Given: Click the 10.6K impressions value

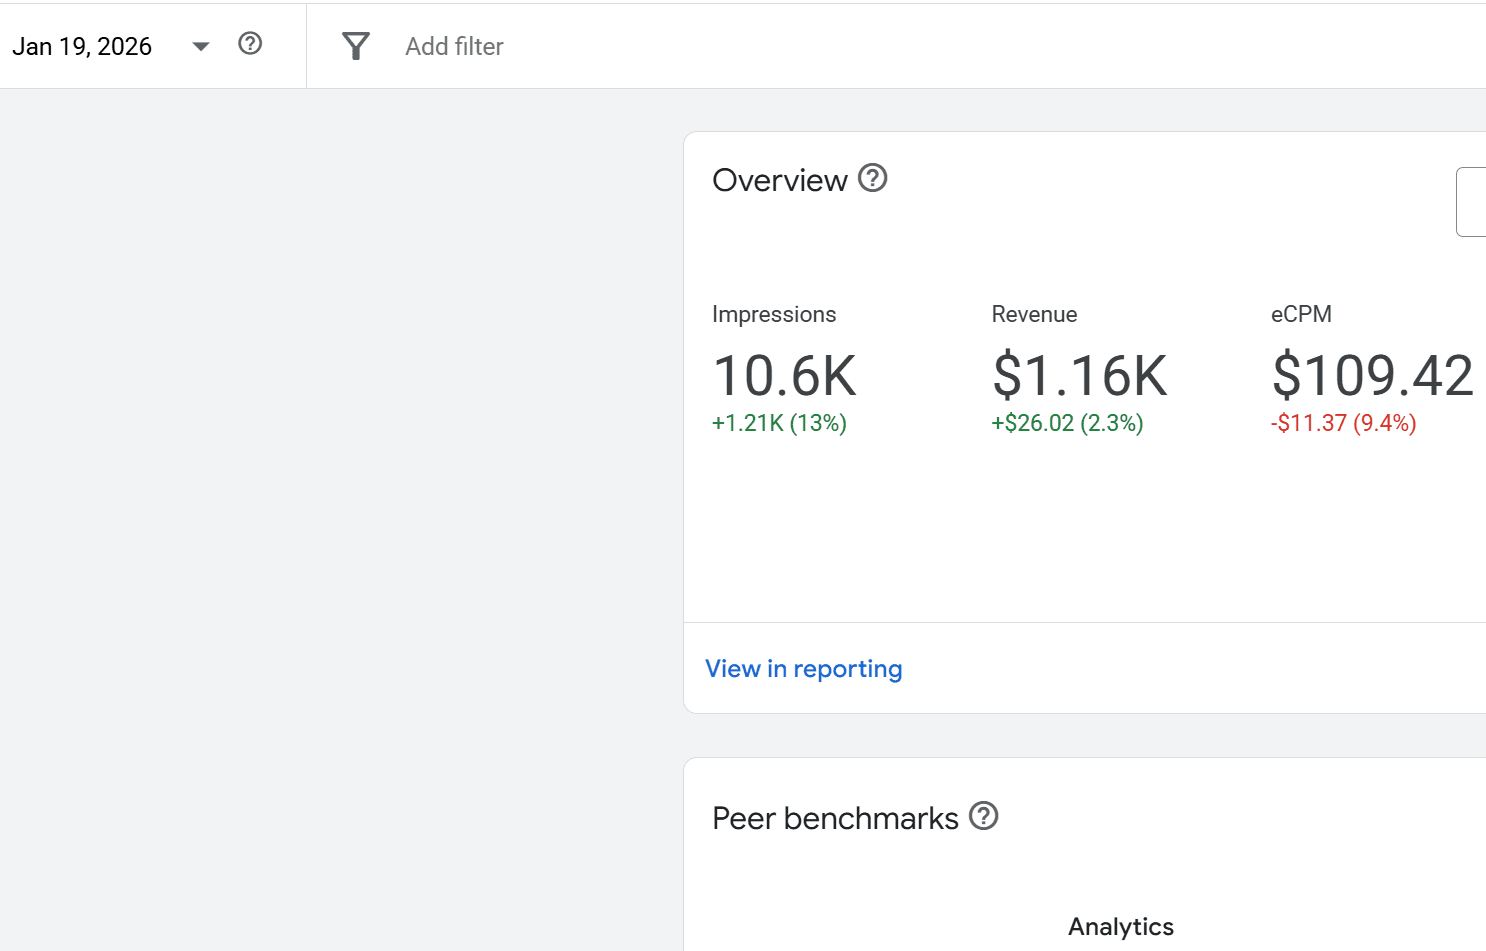Looking at the screenshot, I should pos(785,376).
